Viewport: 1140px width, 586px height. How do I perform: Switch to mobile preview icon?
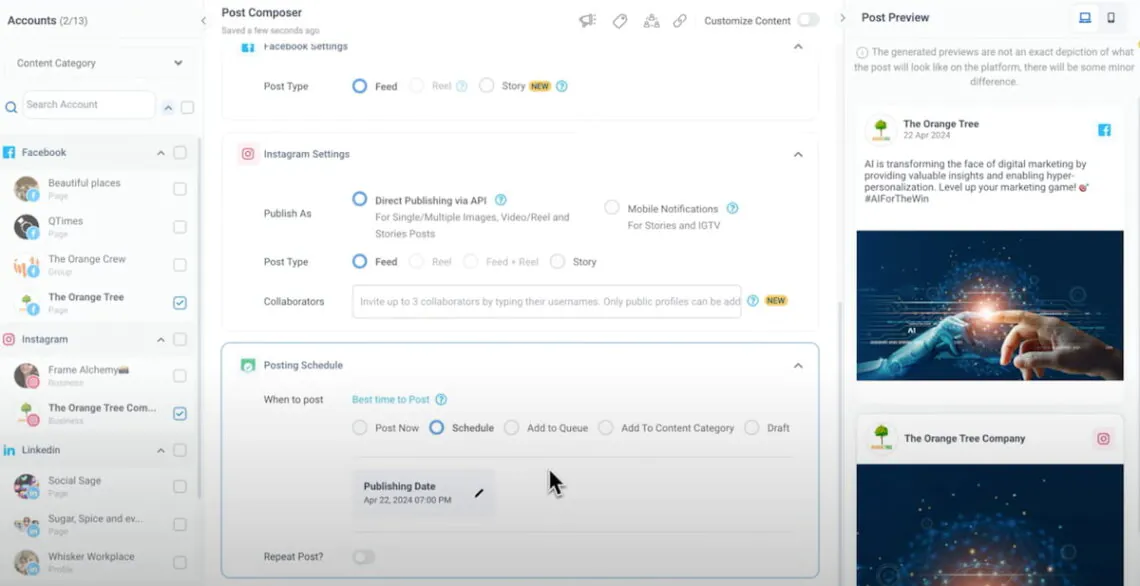(1111, 18)
